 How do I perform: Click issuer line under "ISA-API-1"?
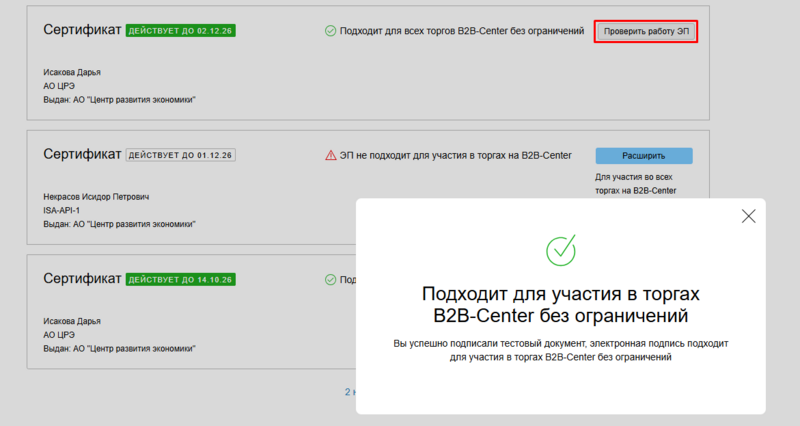click(119, 224)
